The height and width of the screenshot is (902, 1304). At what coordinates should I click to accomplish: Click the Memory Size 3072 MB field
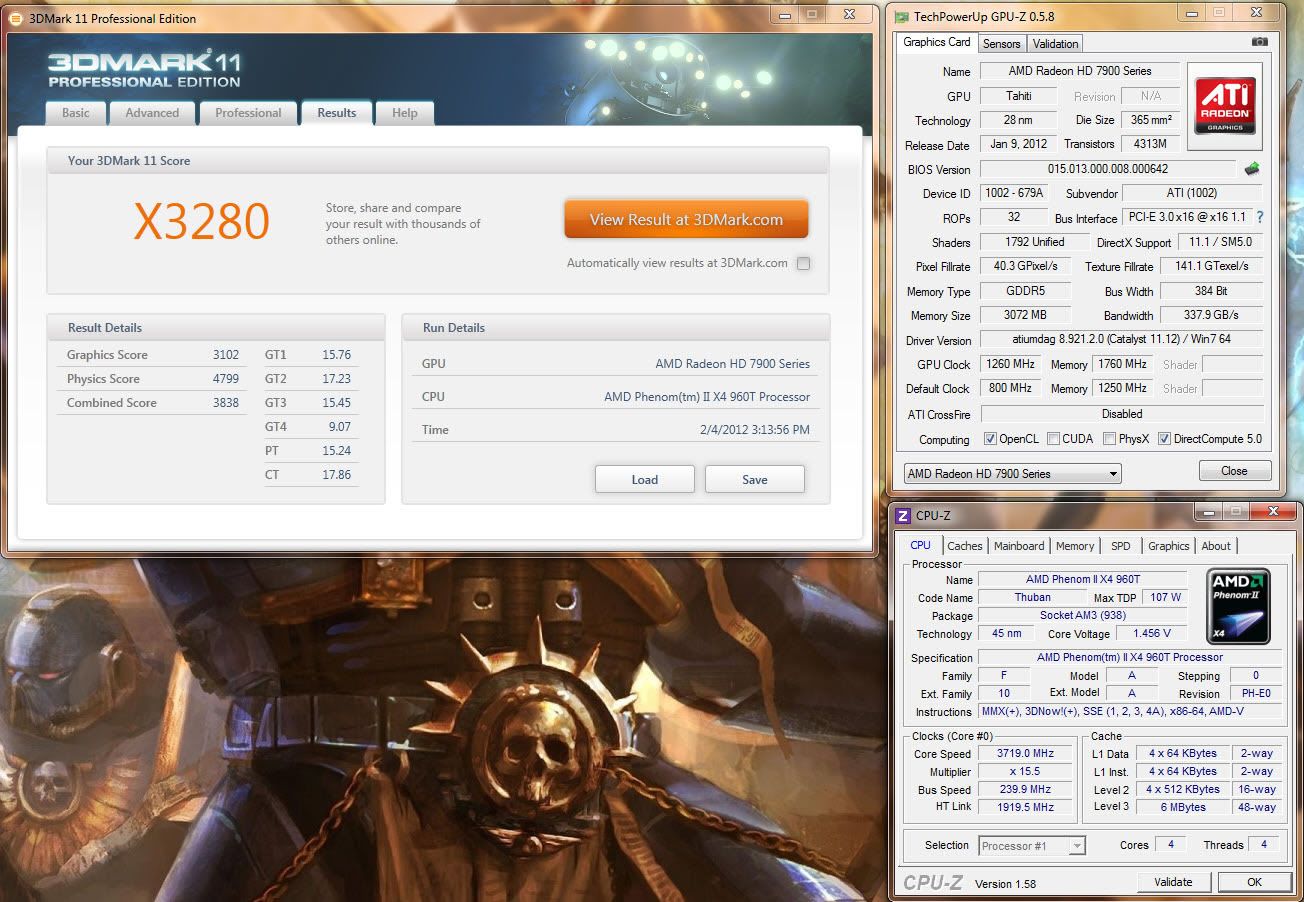(x=1025, y=315)
